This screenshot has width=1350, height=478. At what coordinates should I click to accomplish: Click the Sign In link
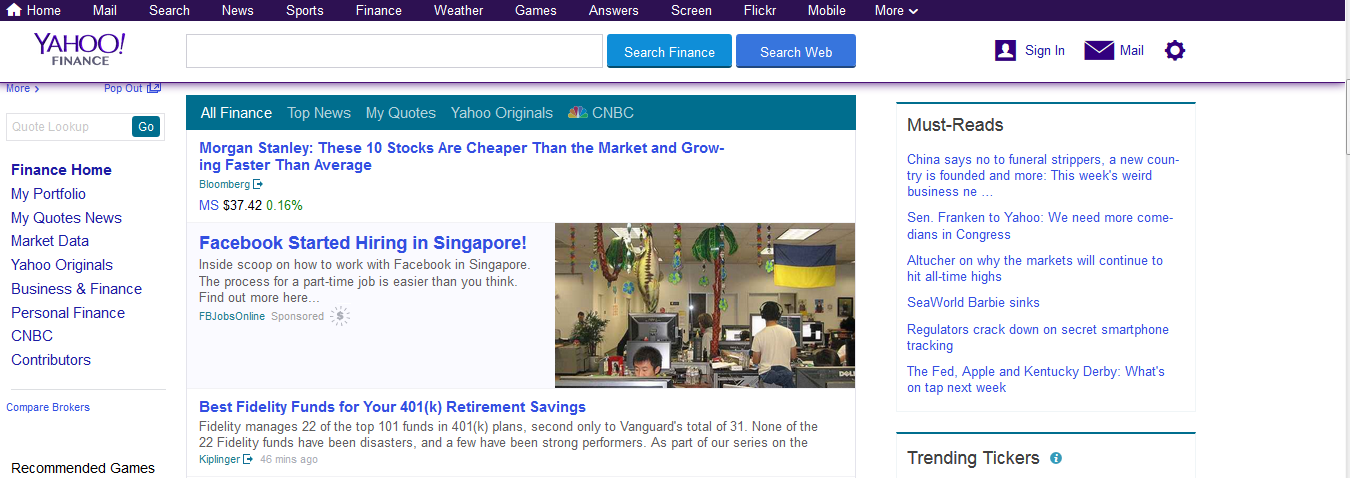[x=1045, y=50]
